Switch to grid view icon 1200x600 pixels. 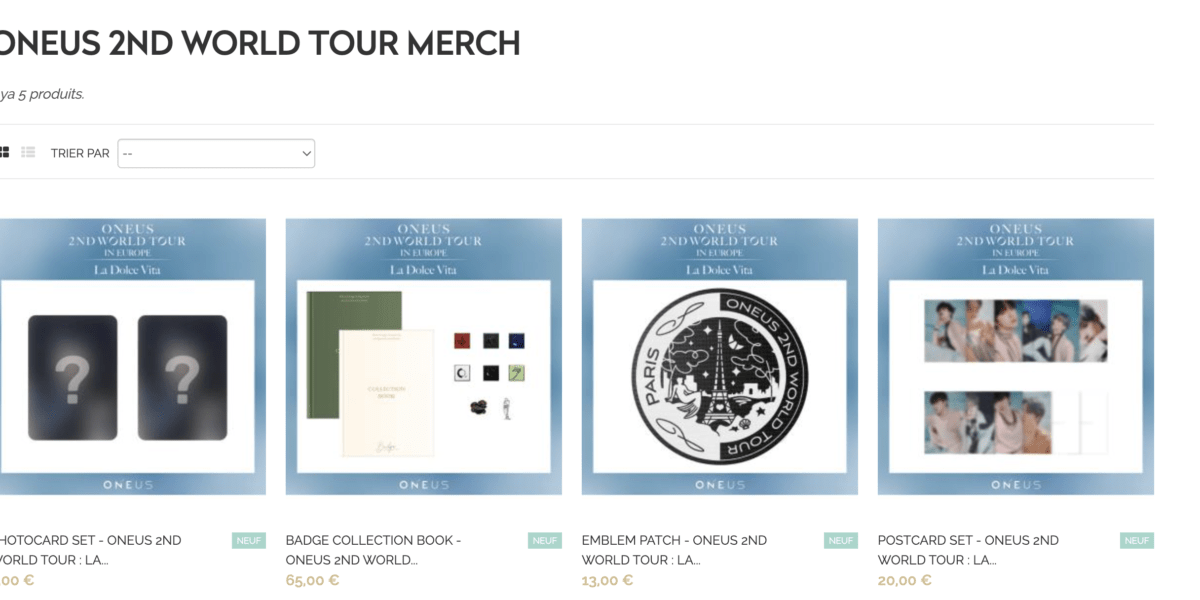click(x=4, y=152)
